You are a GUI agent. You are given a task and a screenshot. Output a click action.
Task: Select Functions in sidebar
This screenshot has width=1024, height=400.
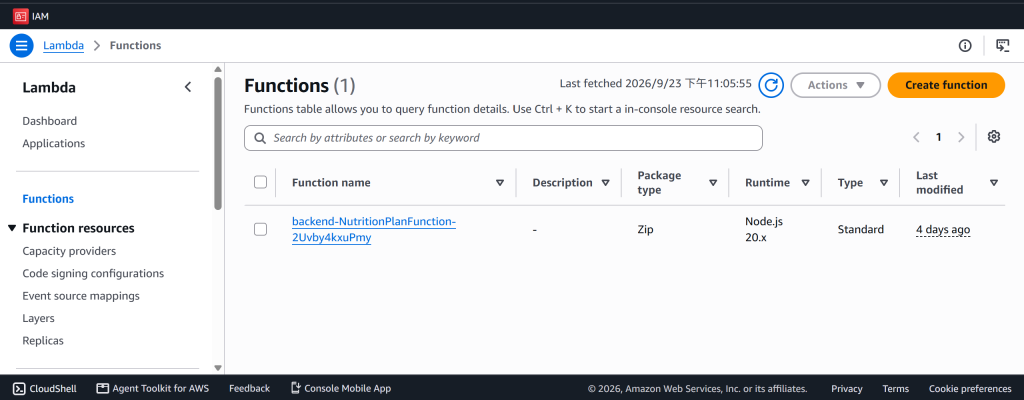click(x=48, y=199)
